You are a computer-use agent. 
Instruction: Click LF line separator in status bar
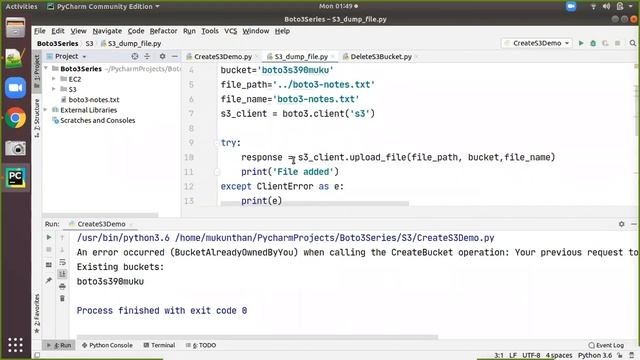(513, 356)
